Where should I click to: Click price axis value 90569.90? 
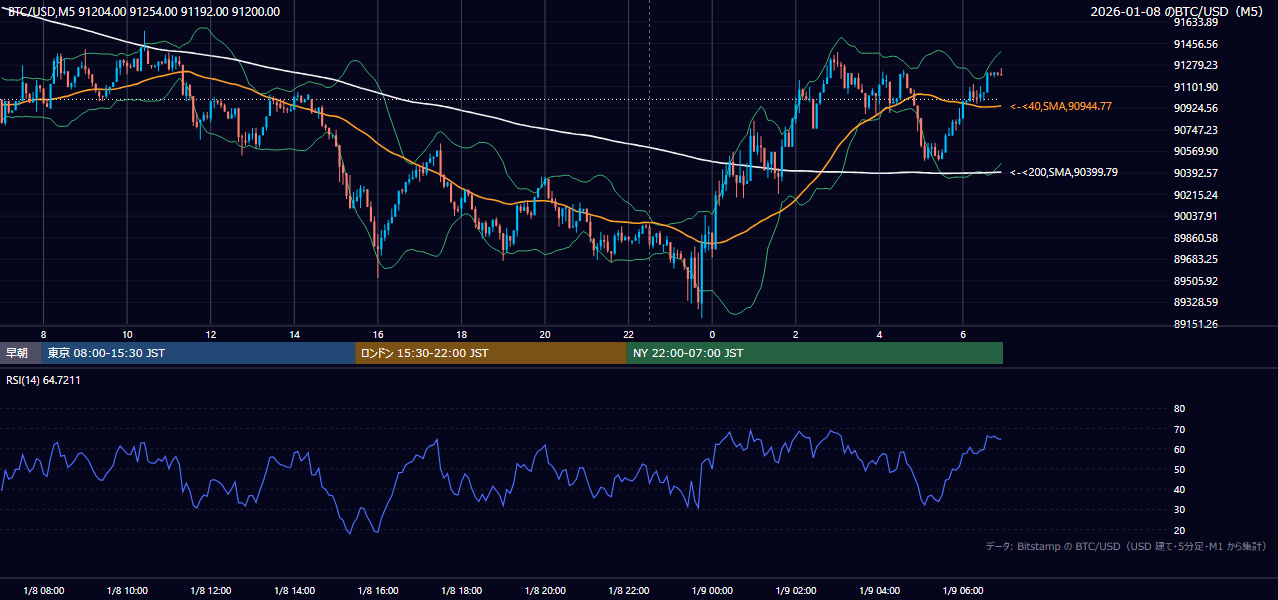pos(1196,151)
